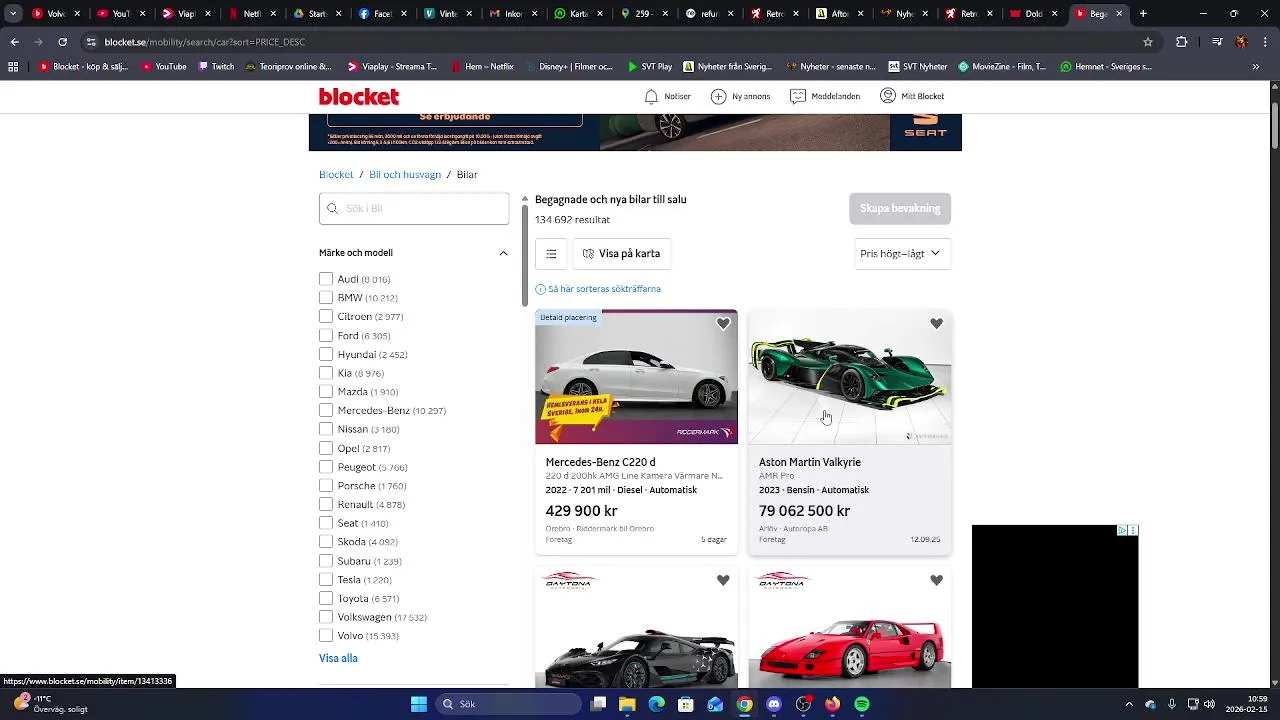Check the Tesla brand filter

[326, 579]
